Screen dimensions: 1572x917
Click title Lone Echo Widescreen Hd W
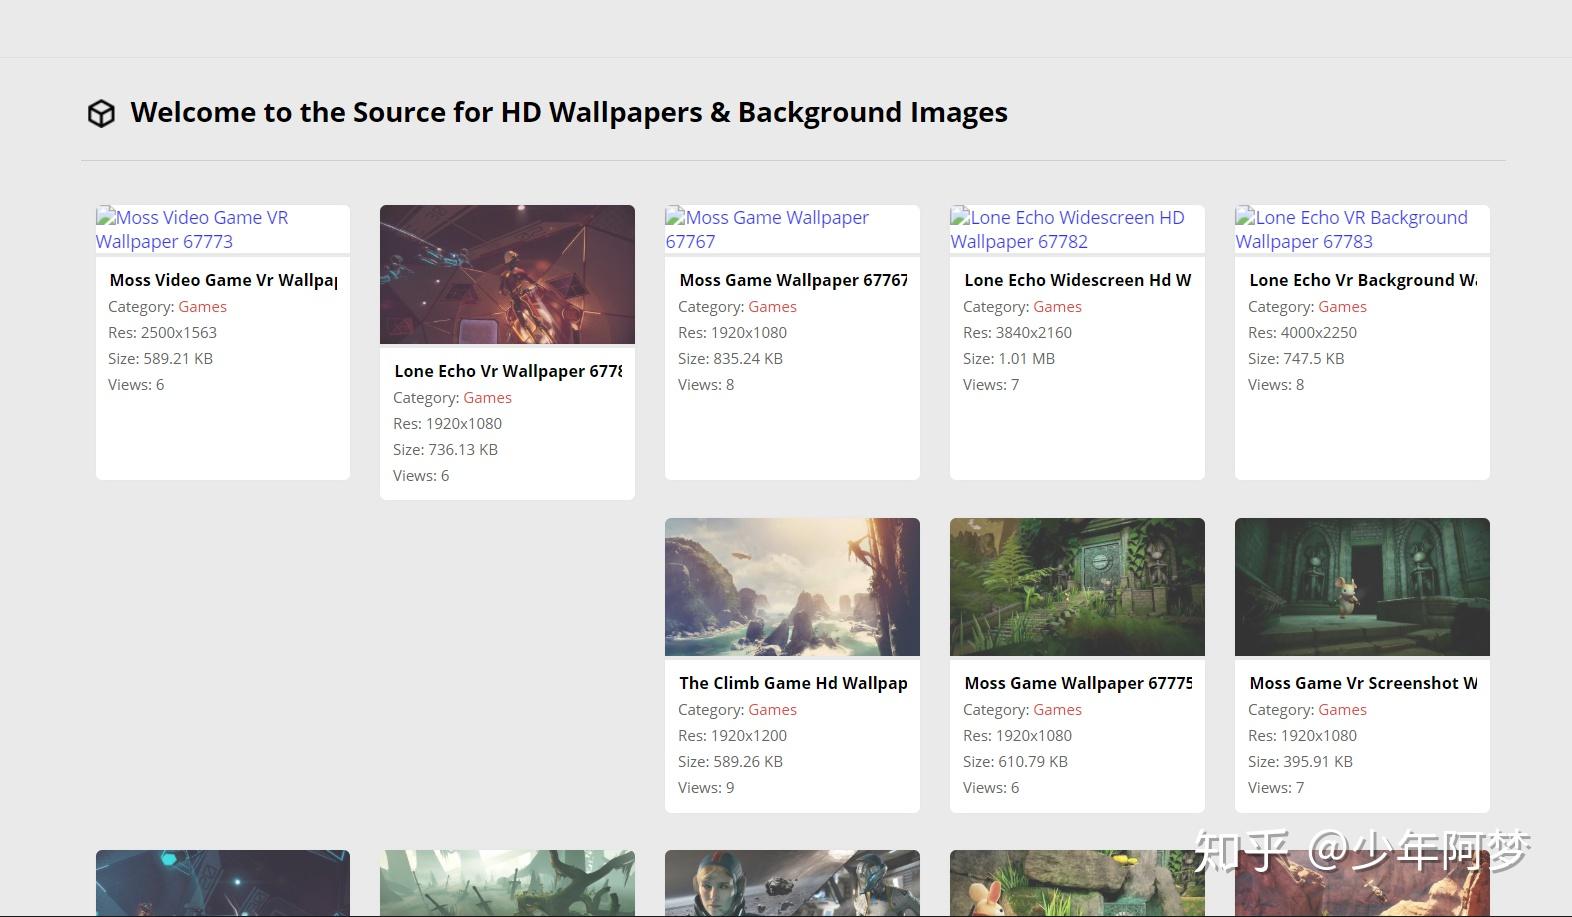1078,280
